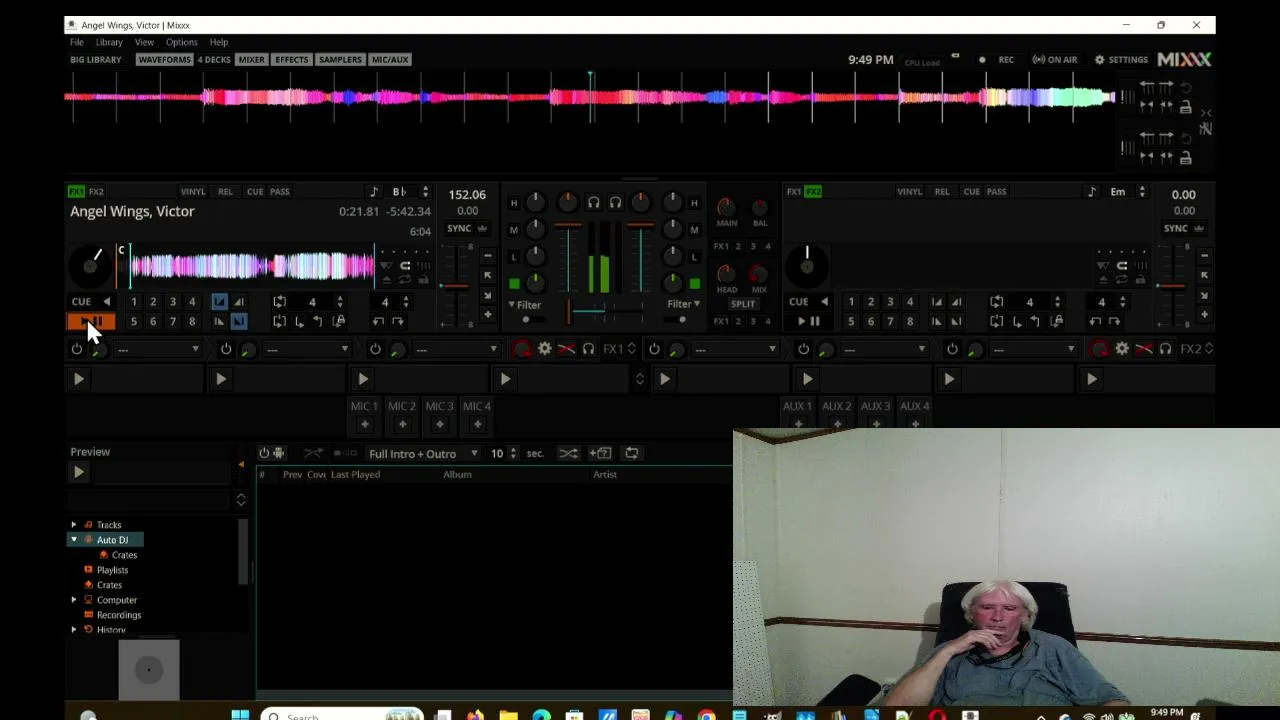Toggle FX2 assignment on deck 2

coord(814,191)
